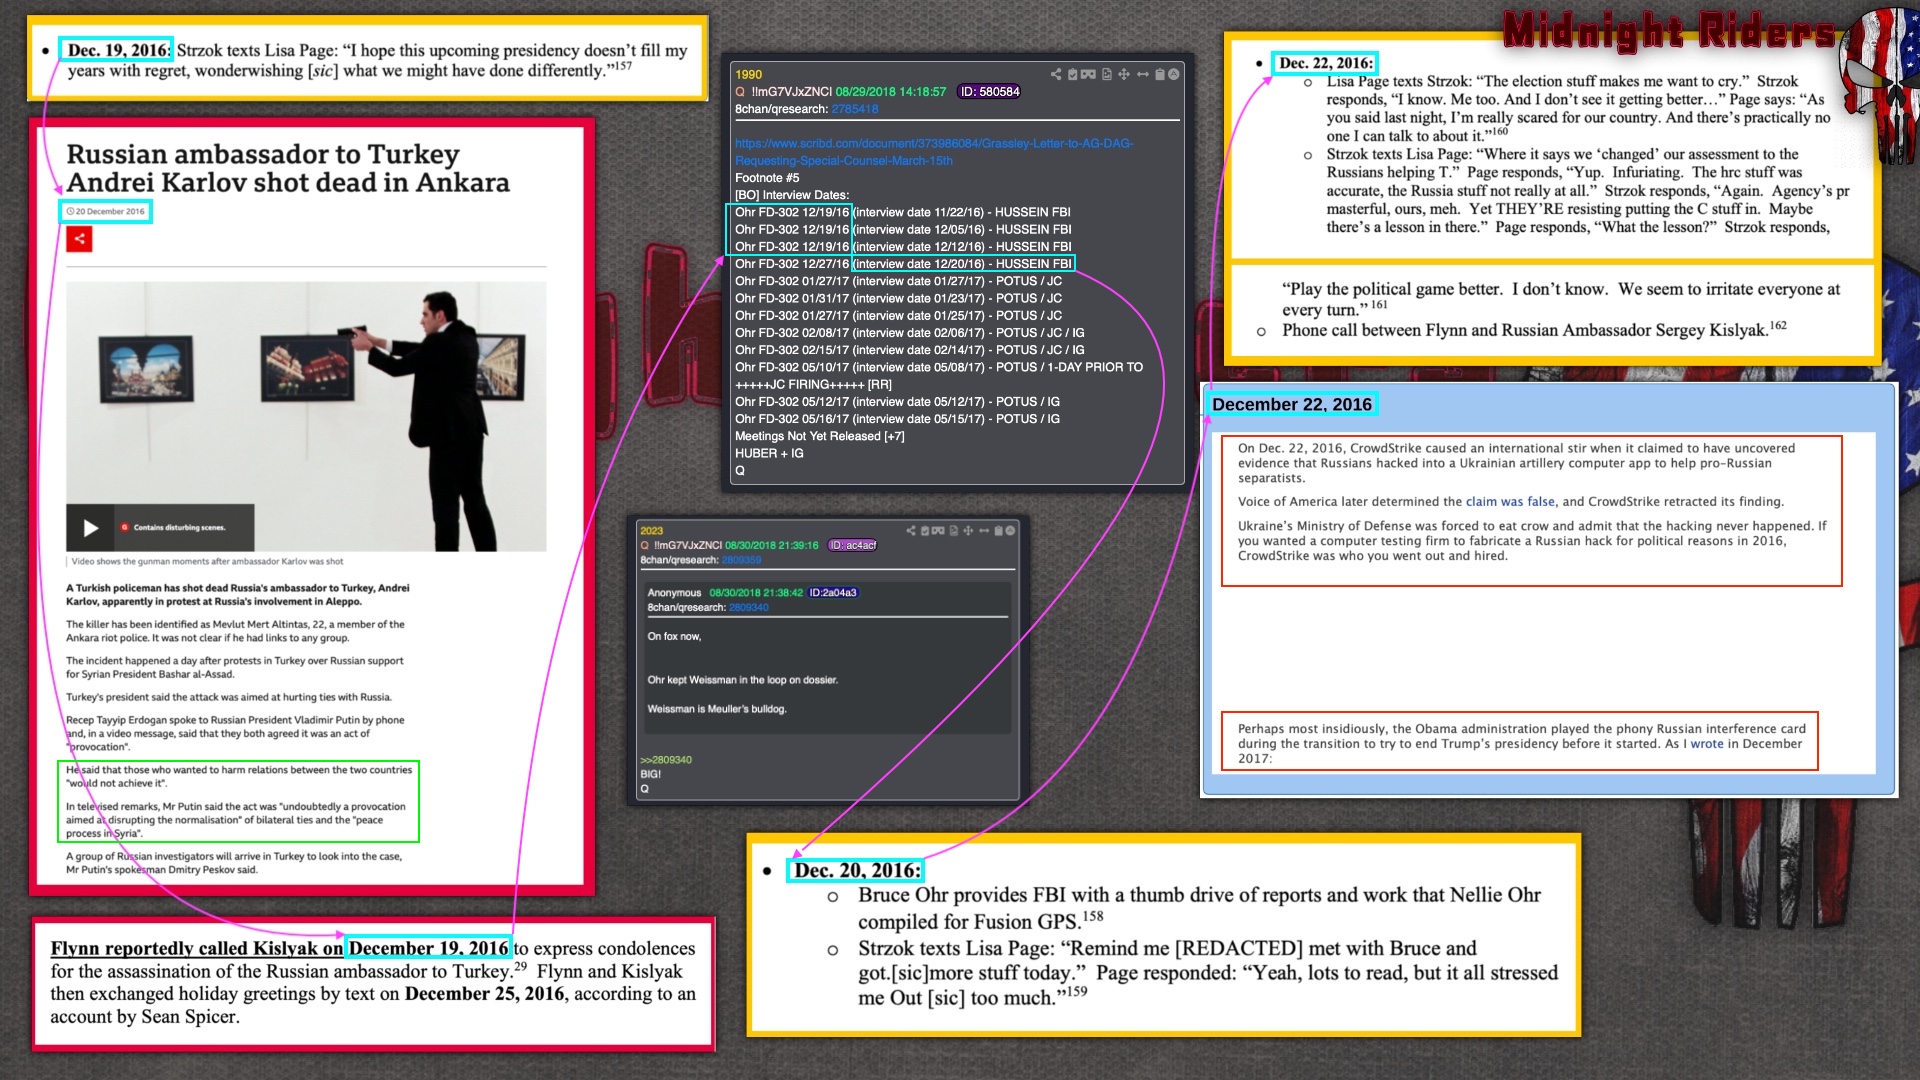
Task: Click the horizontal arrows icon on post 1990
Action: 1143,74
